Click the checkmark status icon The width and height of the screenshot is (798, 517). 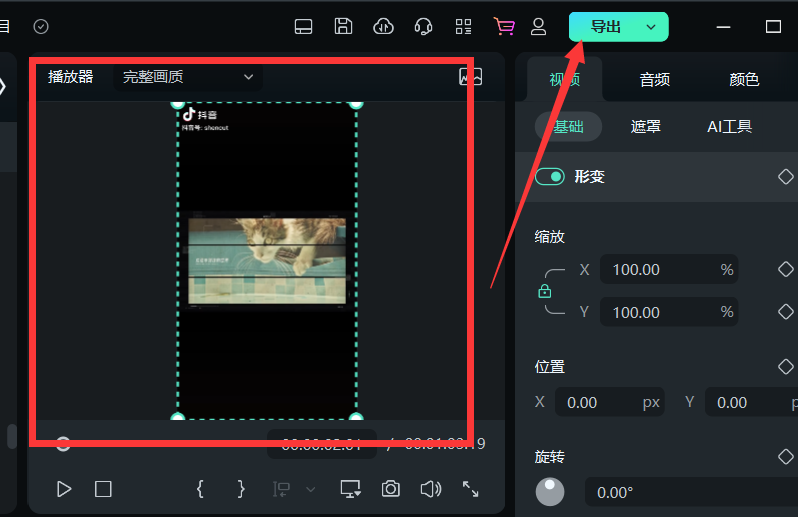pyautogui.click(x=41, y=26)
